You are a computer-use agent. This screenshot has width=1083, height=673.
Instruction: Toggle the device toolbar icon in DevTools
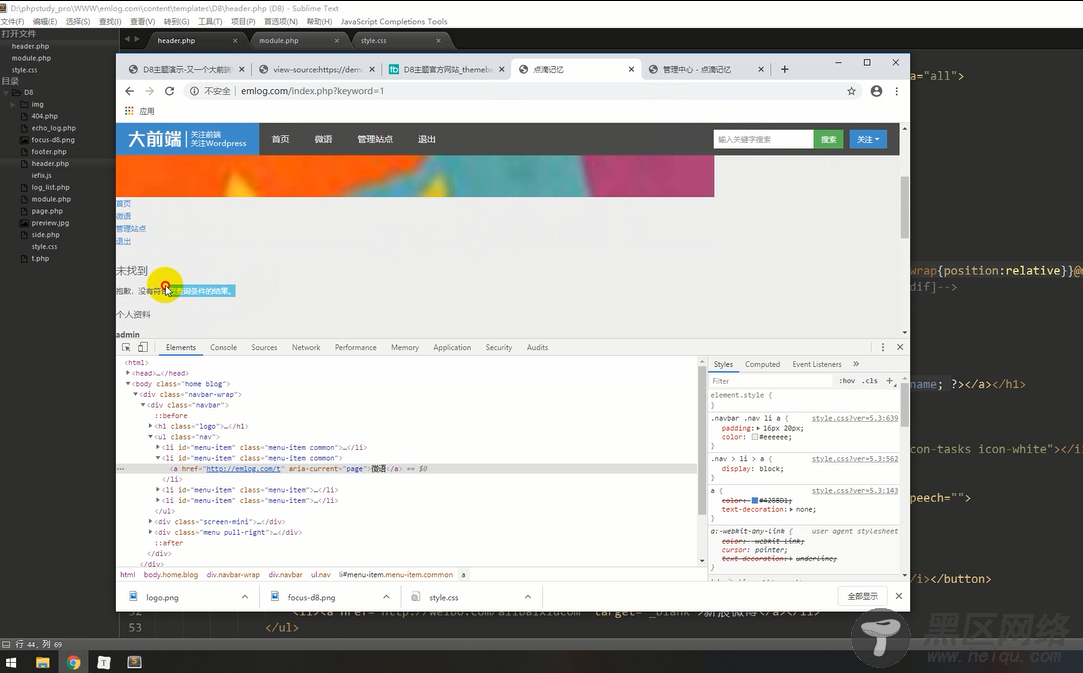tap(143, 348)
